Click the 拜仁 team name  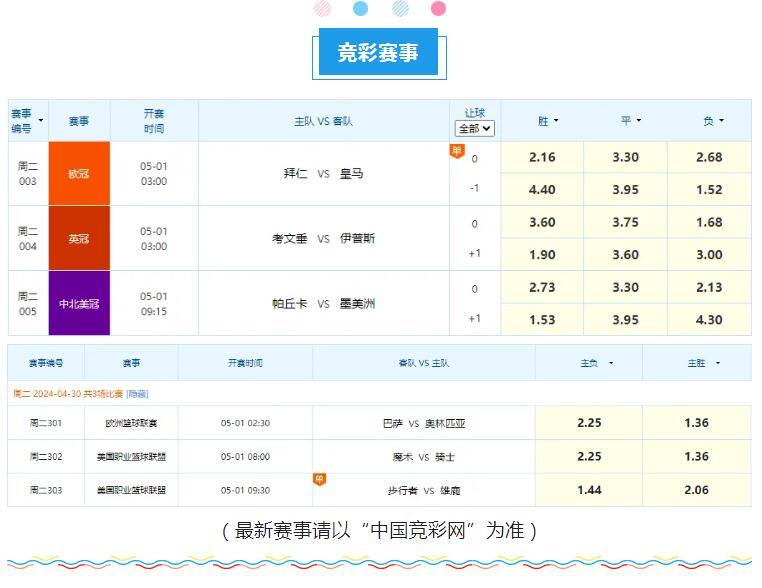point(295,173)
